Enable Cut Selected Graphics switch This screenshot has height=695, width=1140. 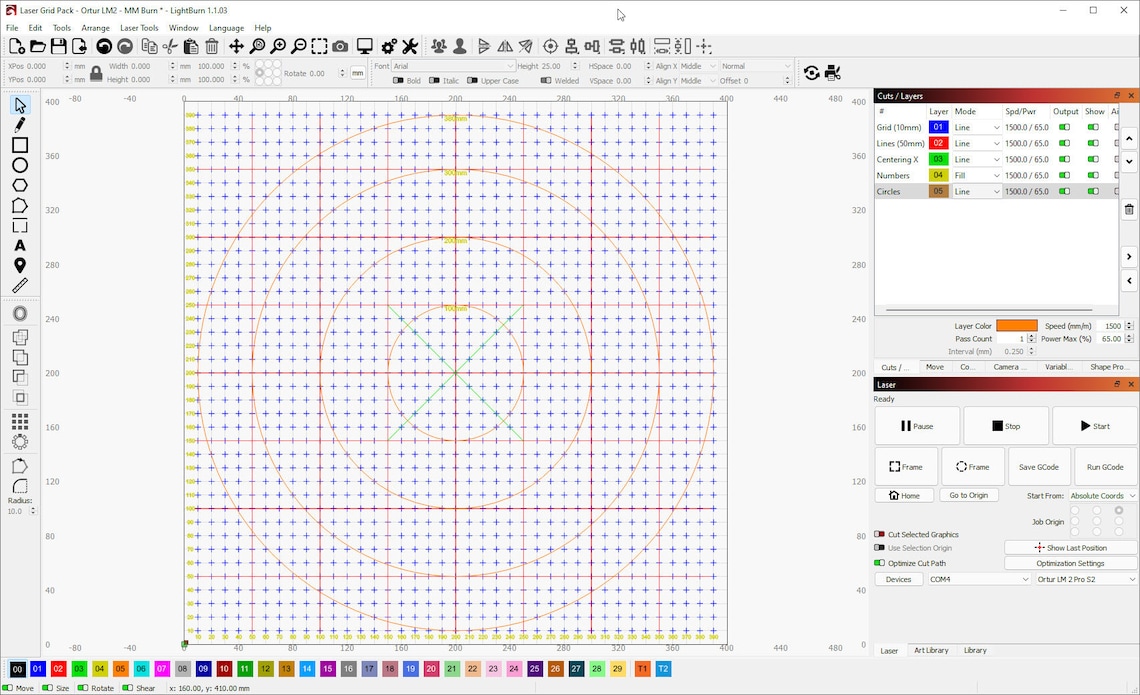tap(880, 534)
